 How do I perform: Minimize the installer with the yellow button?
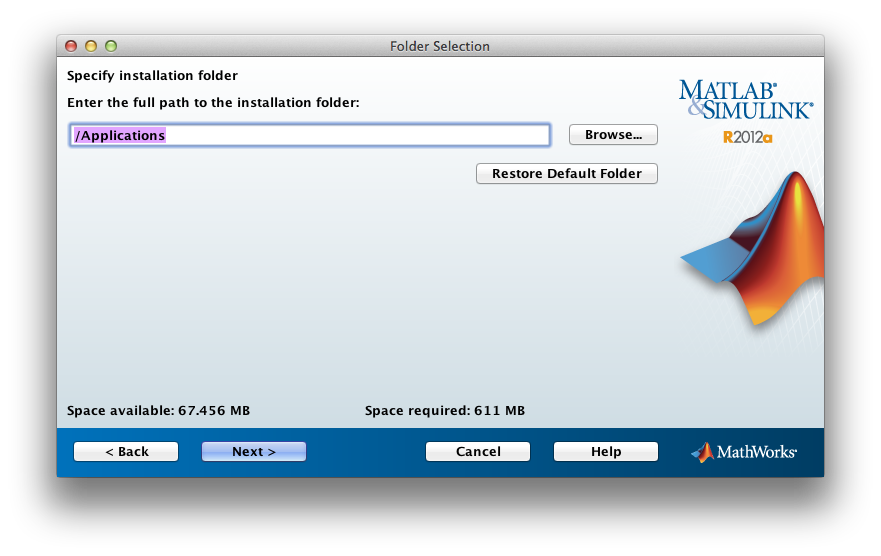(91, 46)
